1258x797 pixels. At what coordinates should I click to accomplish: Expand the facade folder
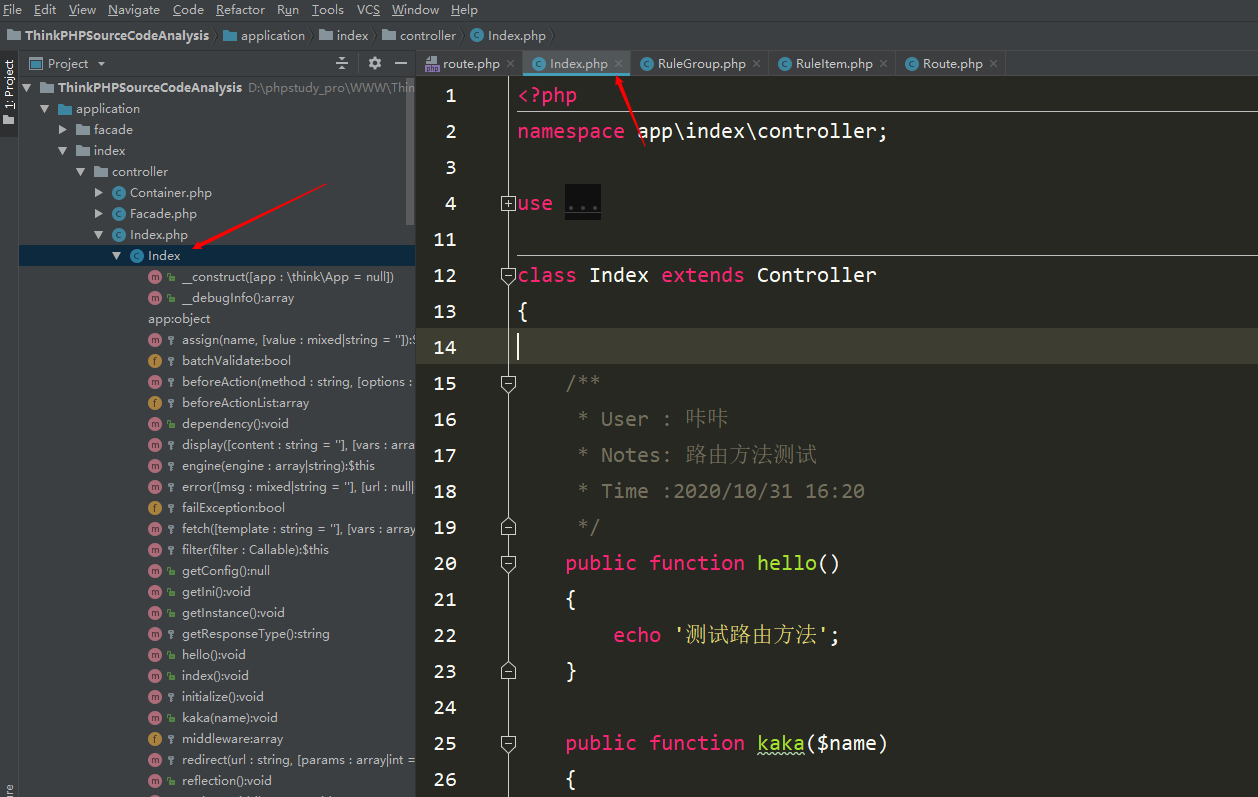pos(63,130)
